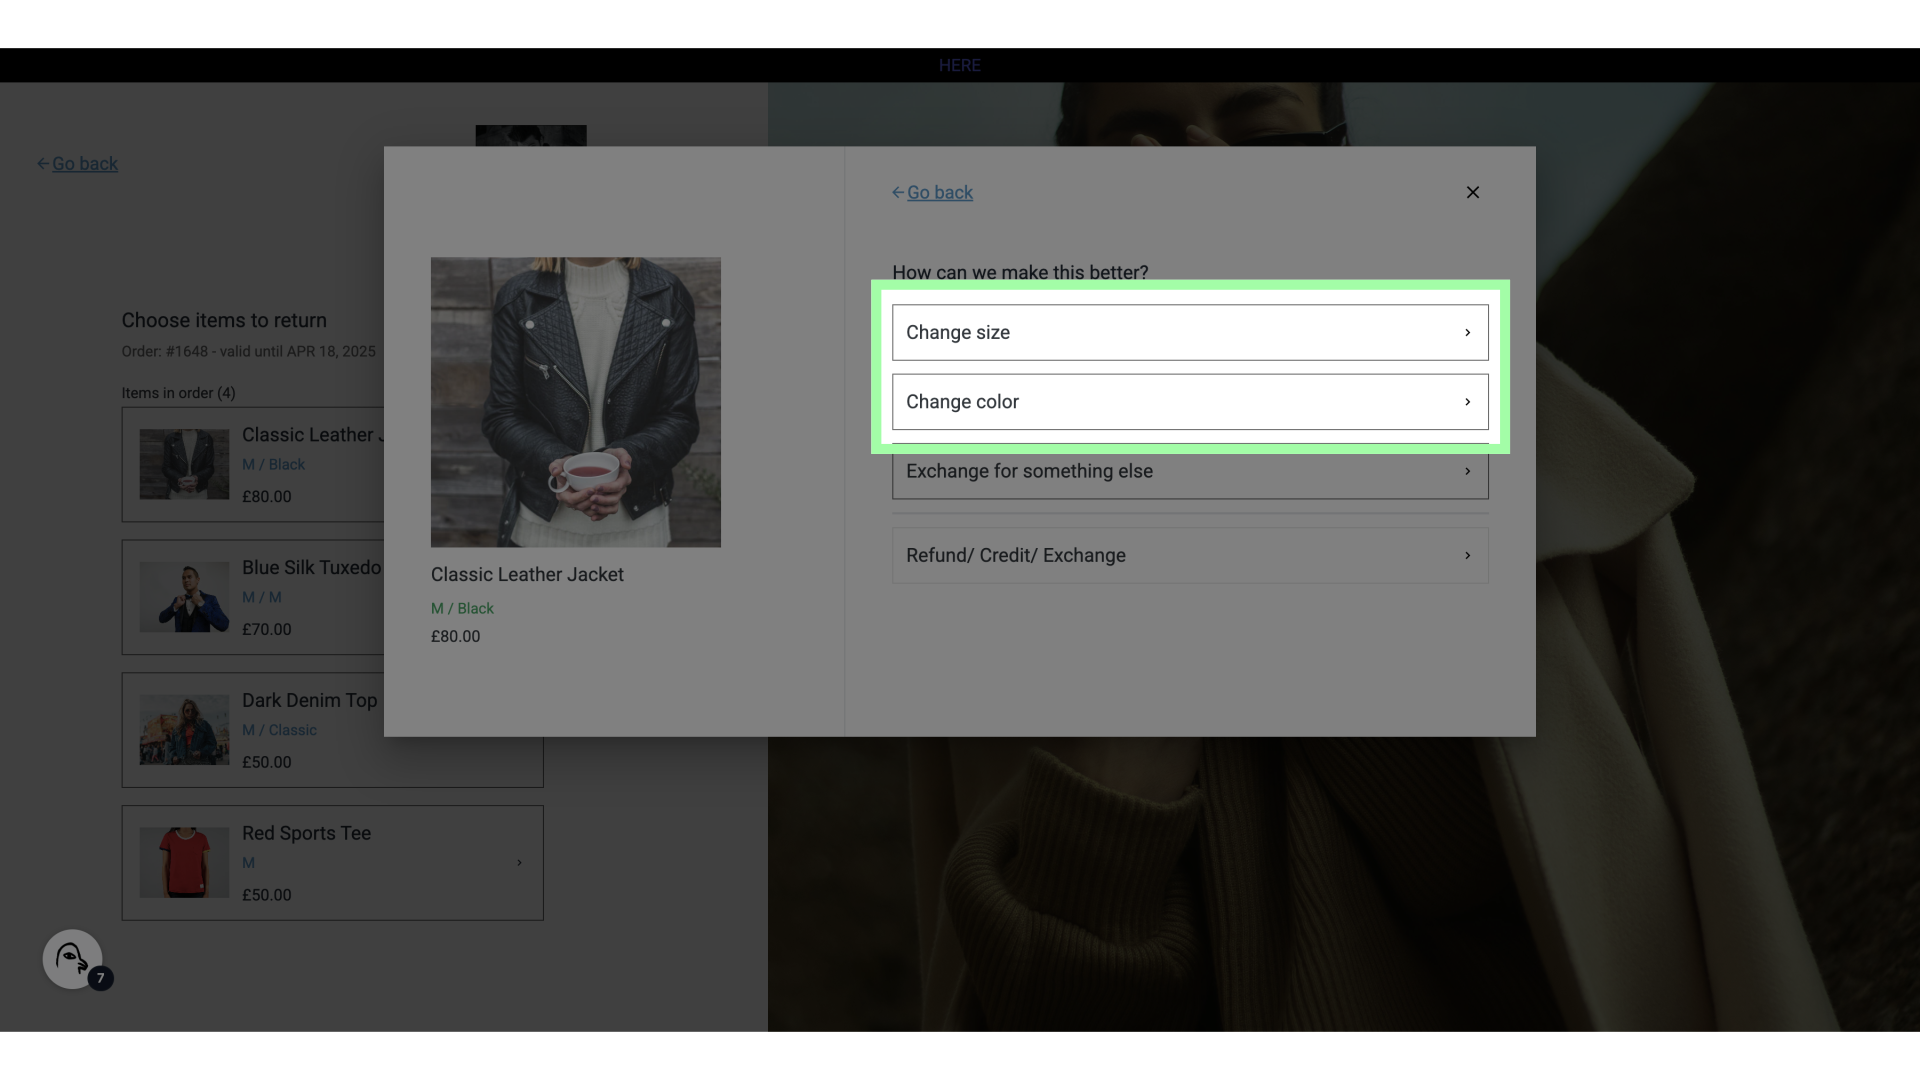Select Dark Denim Top thumbnail in order list
The height and width of the screenshot is (1080, 1920).
tap(184, 730)
